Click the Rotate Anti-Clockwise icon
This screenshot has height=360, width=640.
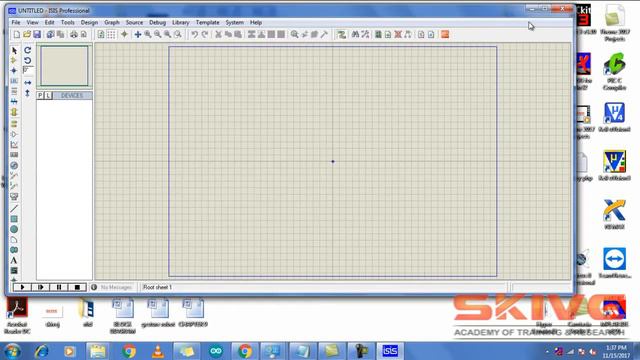click(27, 60)
